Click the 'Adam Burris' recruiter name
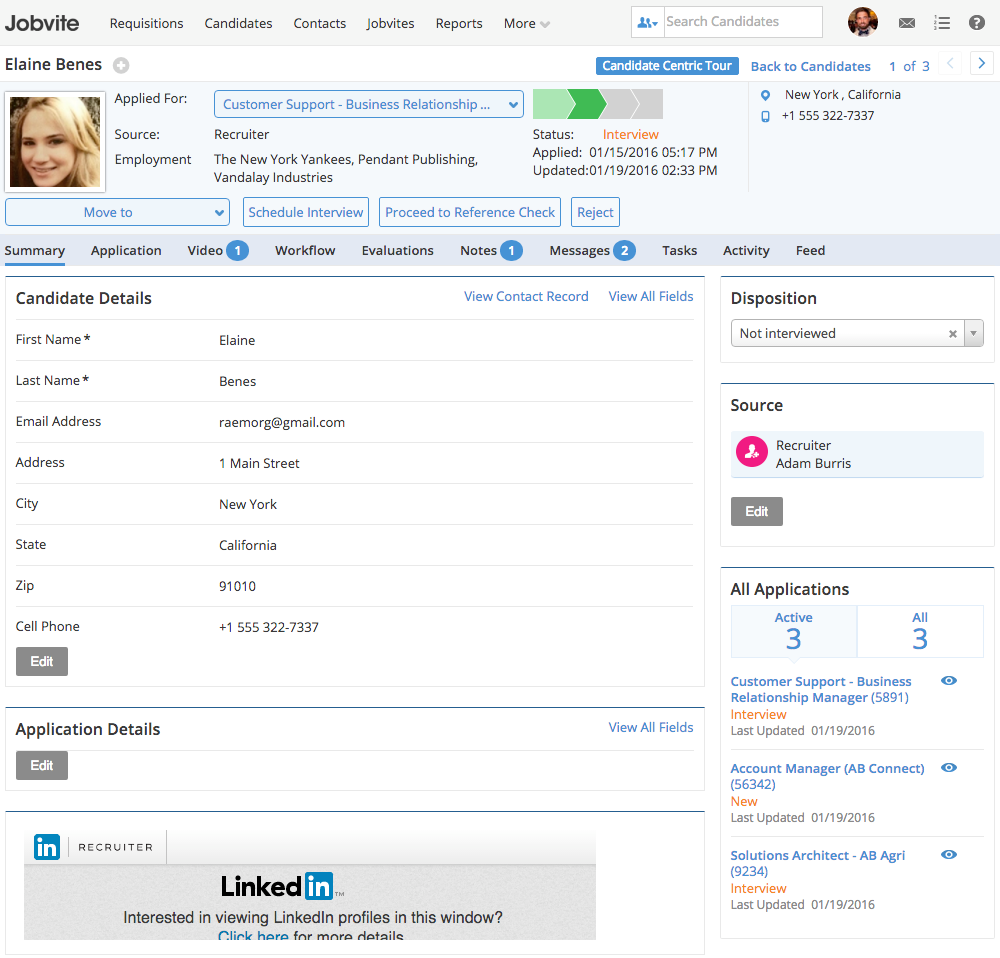This screenshot has width=1000, height=958. tap(813, 464)
